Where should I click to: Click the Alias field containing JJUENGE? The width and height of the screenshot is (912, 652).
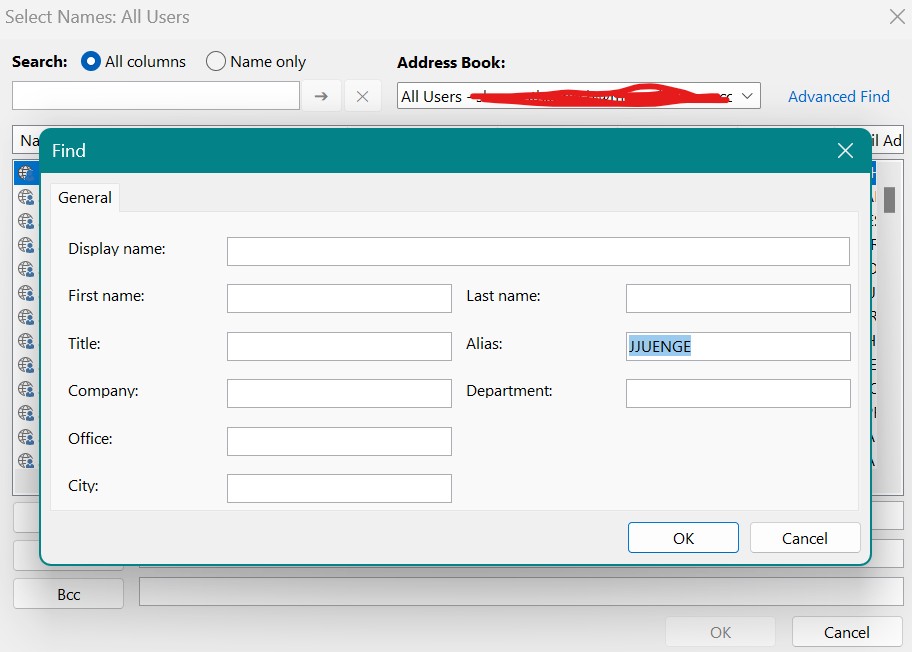(738, 346)
